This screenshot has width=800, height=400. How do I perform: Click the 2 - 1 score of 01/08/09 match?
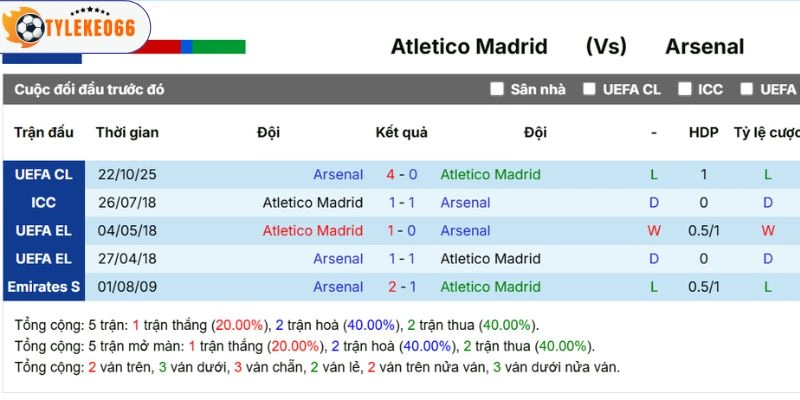tap(401, 286)
